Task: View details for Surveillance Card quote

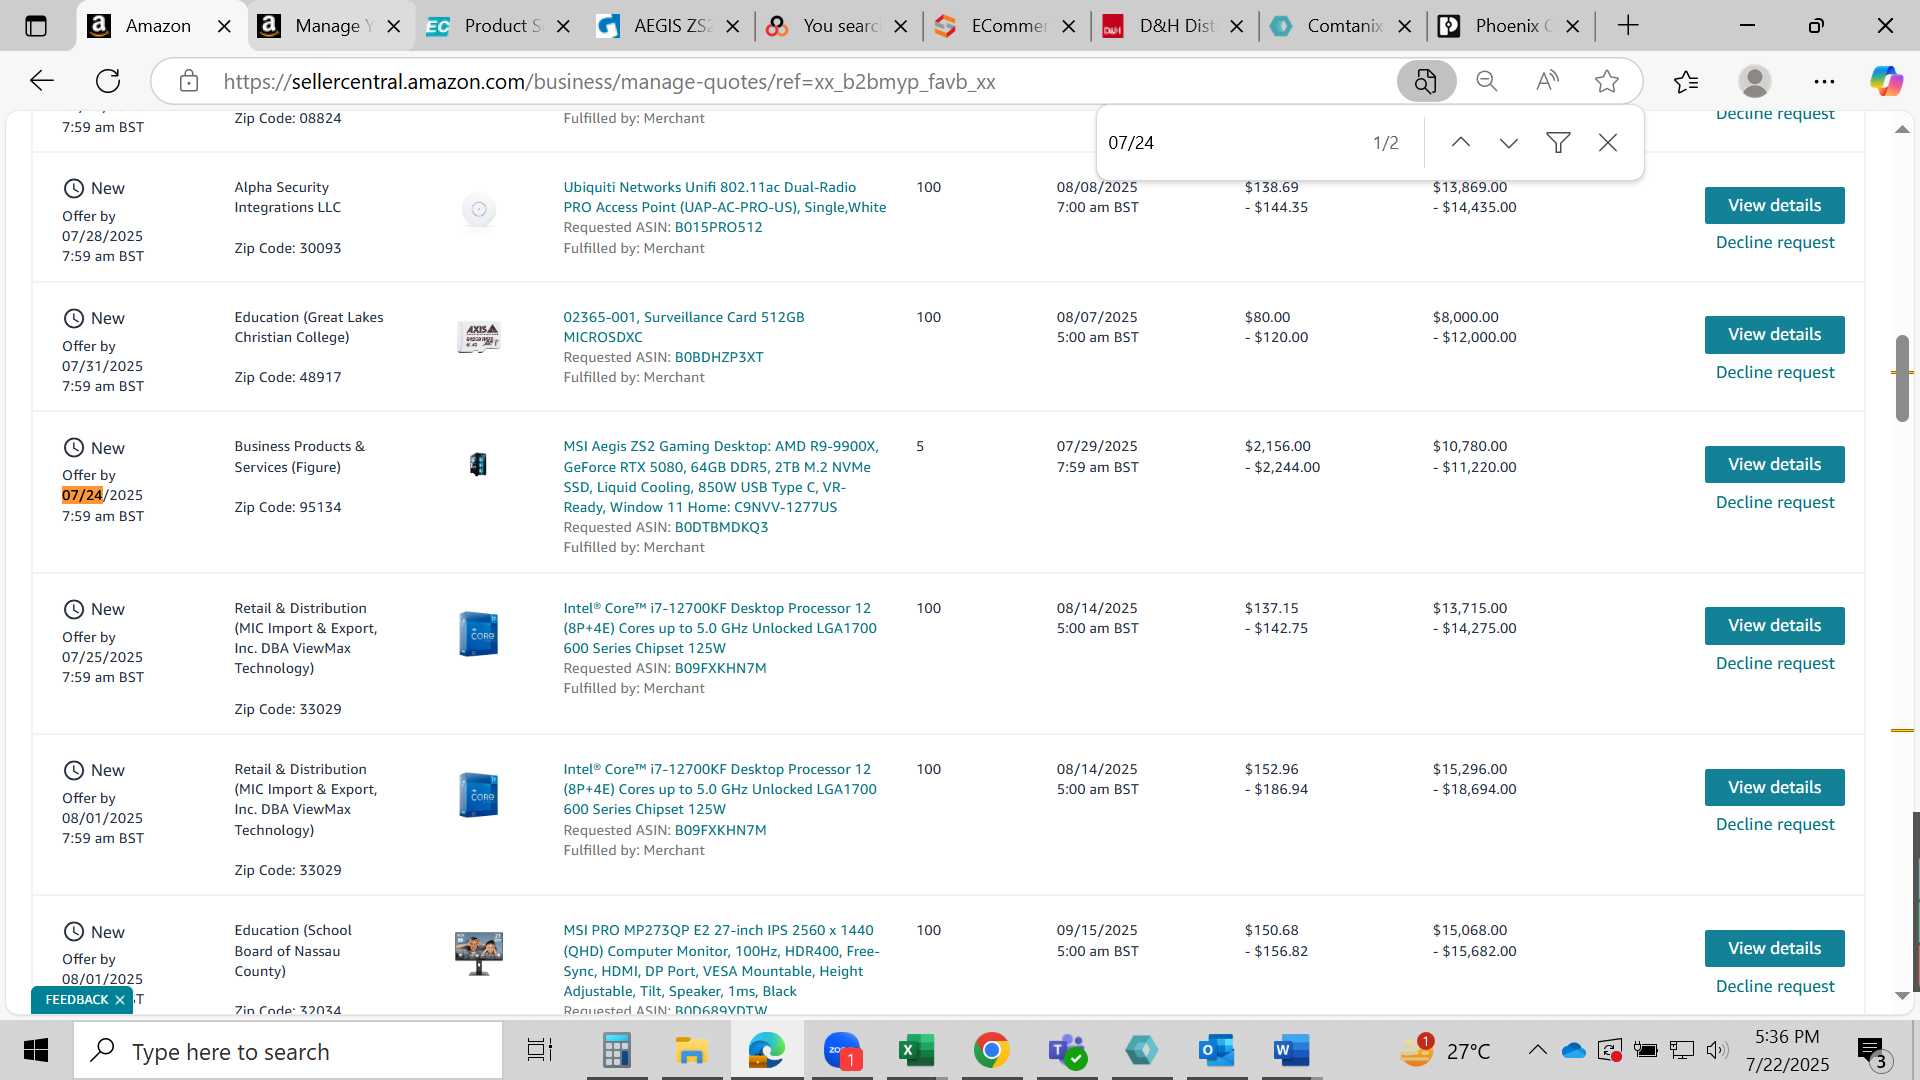Action: 1774,334
